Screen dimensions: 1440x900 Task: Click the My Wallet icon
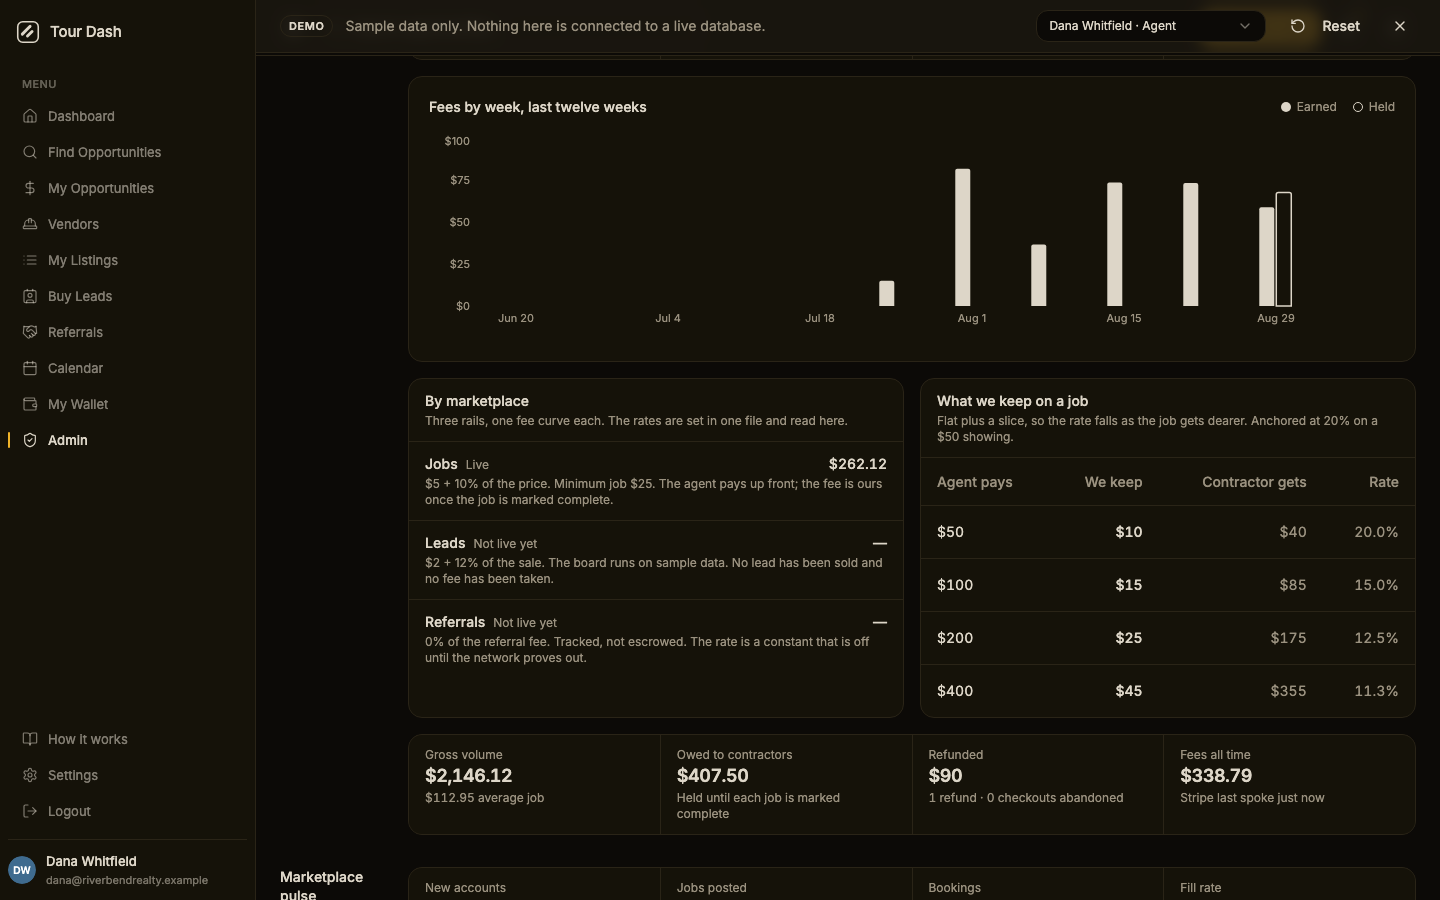click(x=30, y=404)
